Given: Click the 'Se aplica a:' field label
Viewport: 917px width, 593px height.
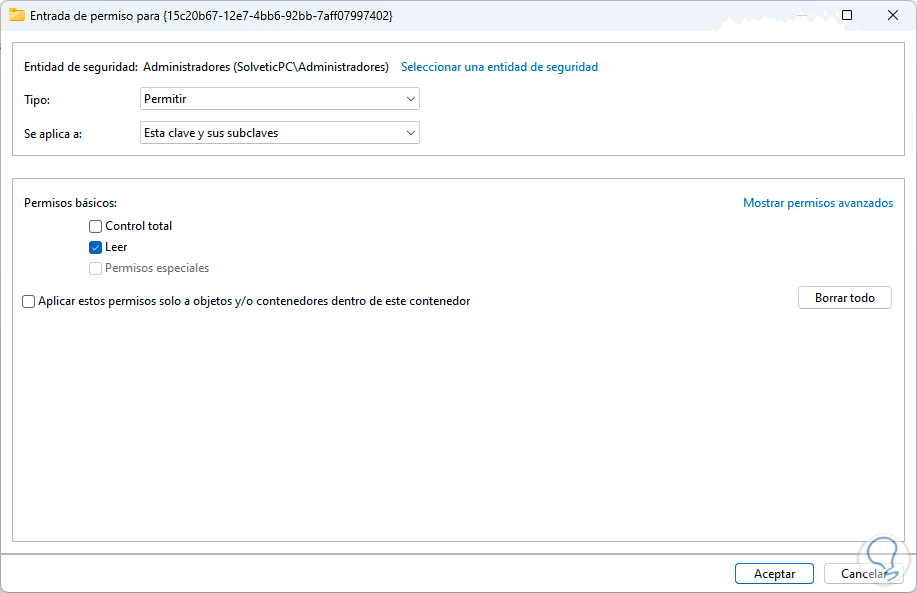Looking at the screenshot, I should pyautogui.click(x=52, y=133).
